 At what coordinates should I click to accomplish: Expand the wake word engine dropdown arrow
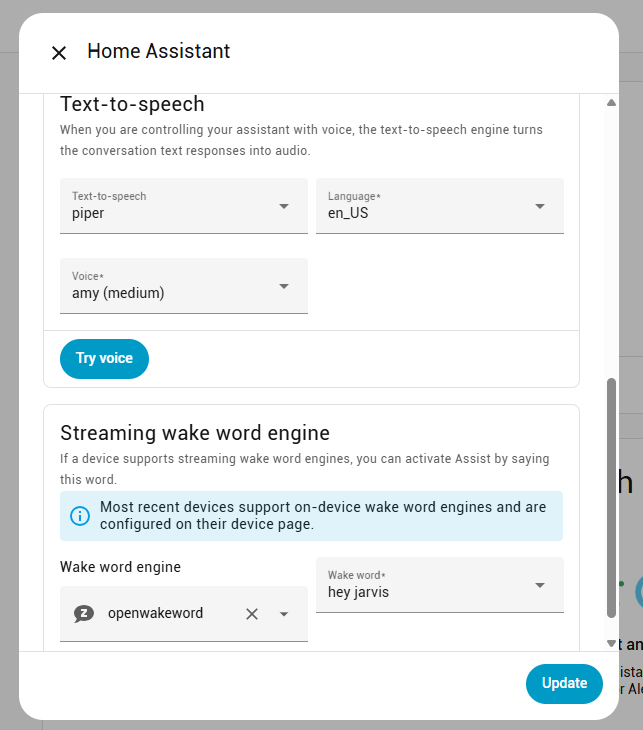[x=284, y=614]
